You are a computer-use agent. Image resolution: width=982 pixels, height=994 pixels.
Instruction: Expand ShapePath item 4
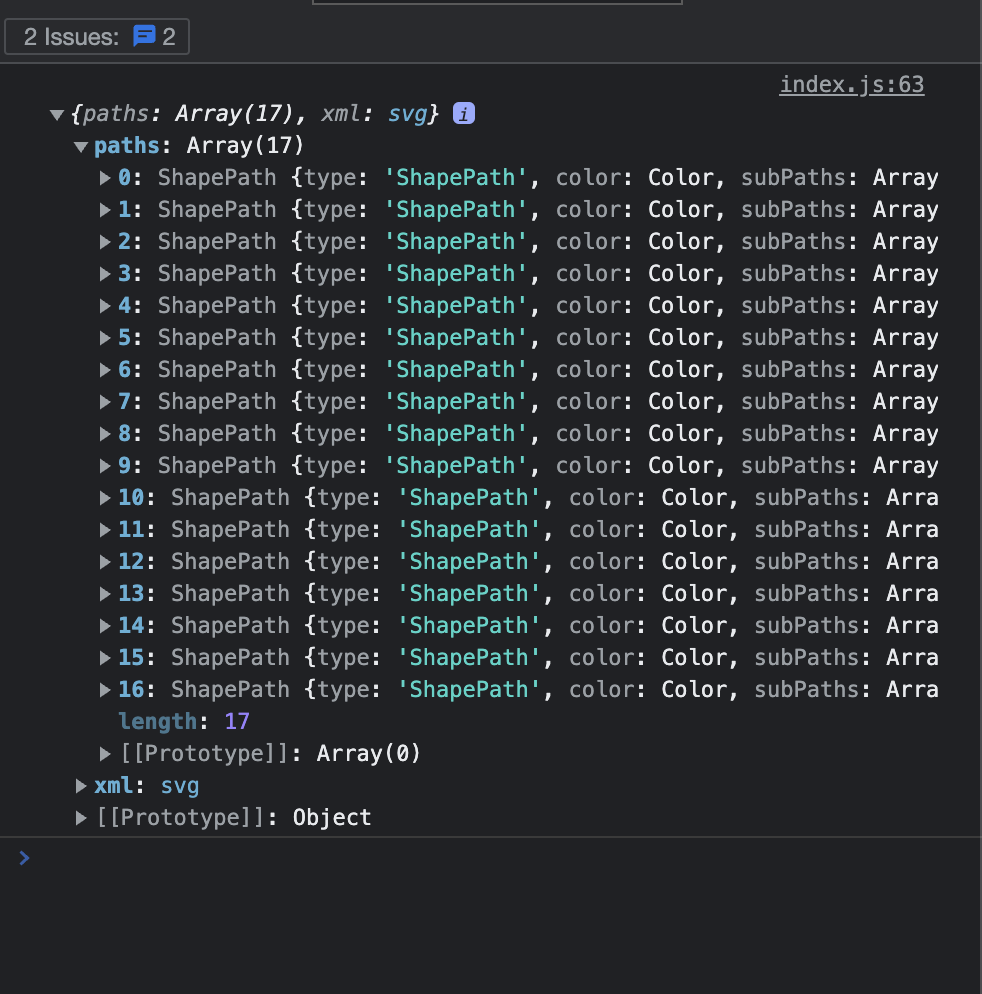105,306
